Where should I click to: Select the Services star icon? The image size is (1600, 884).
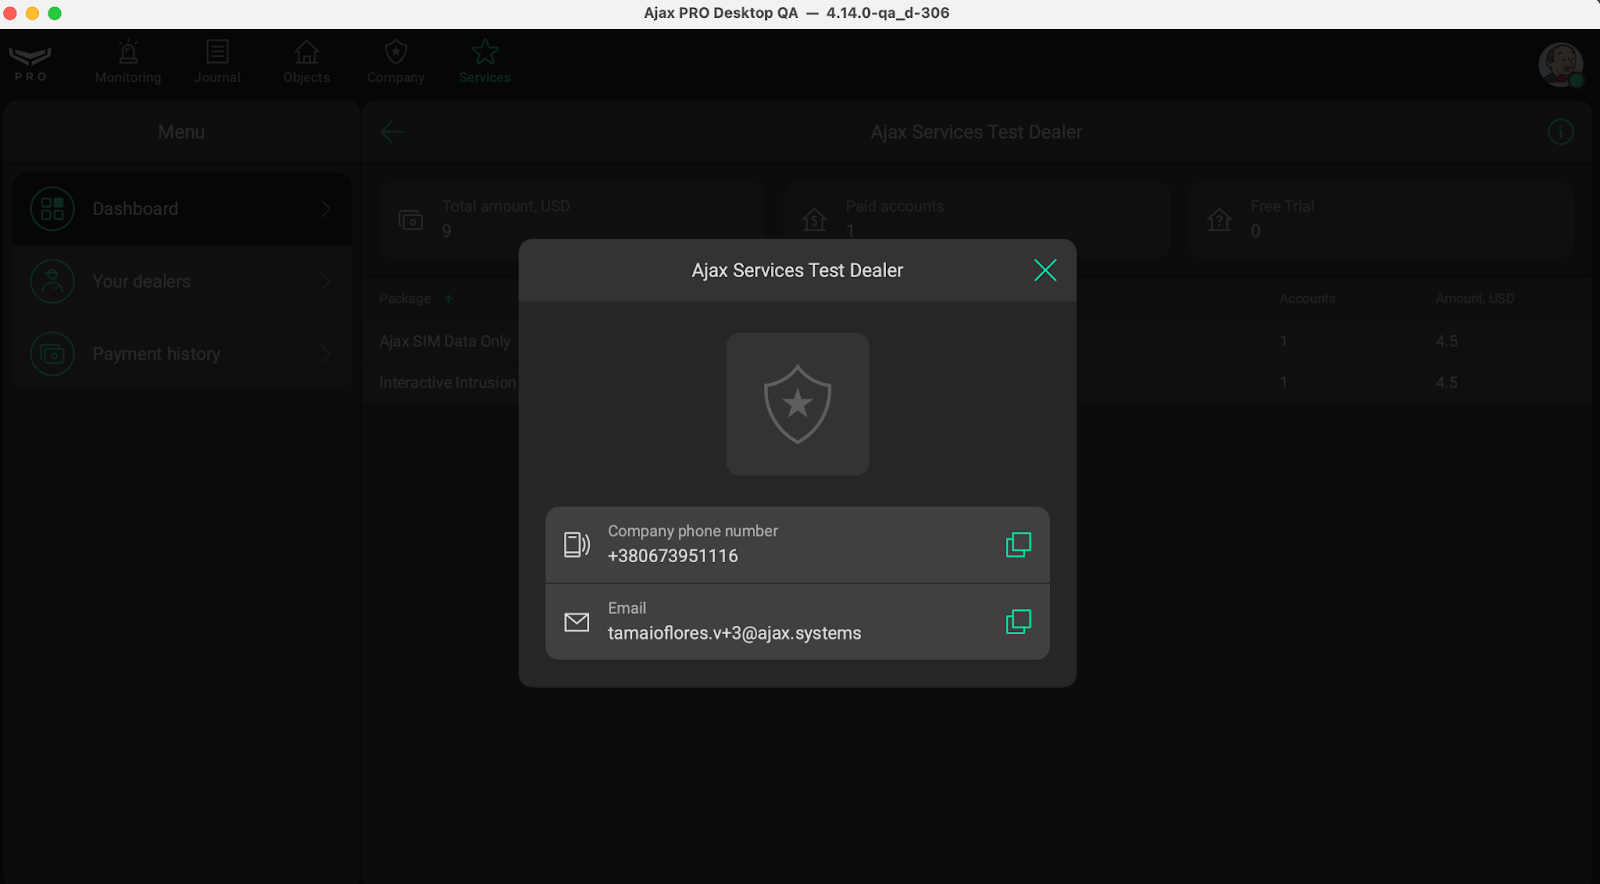tap(485, 52)
